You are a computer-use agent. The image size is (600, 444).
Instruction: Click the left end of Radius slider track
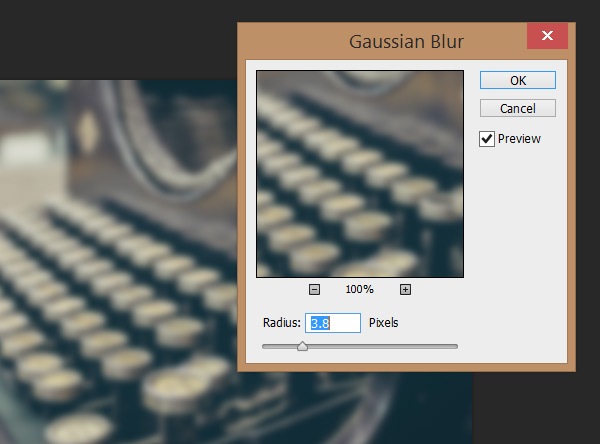point(265,346)
